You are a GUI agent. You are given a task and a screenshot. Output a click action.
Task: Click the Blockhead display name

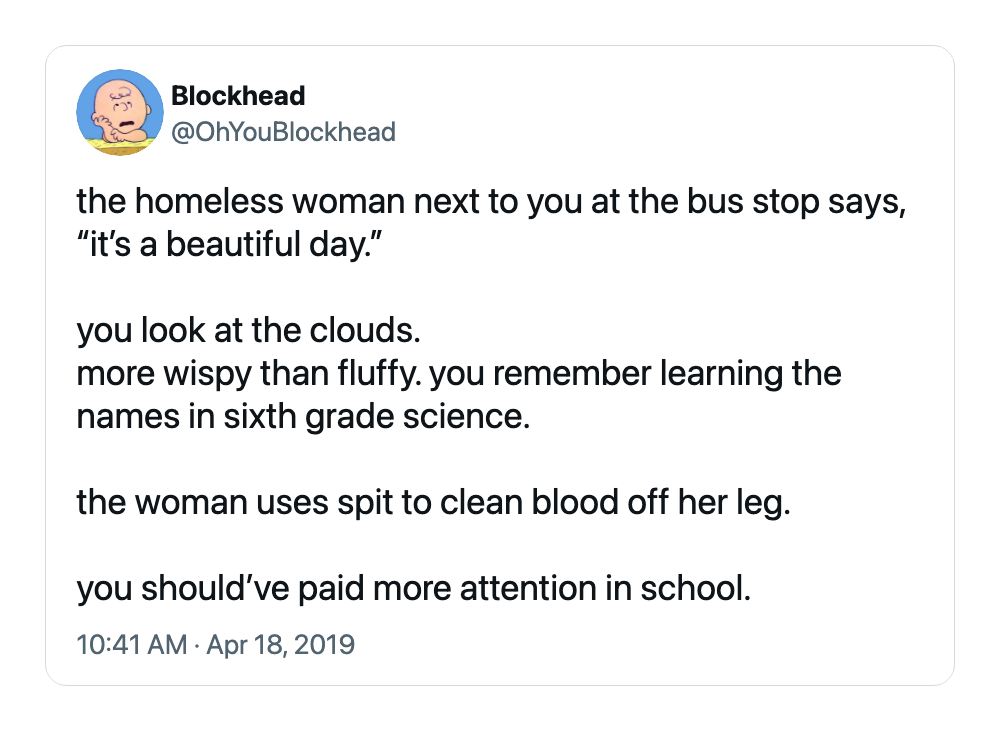click(x=239, y=96)
